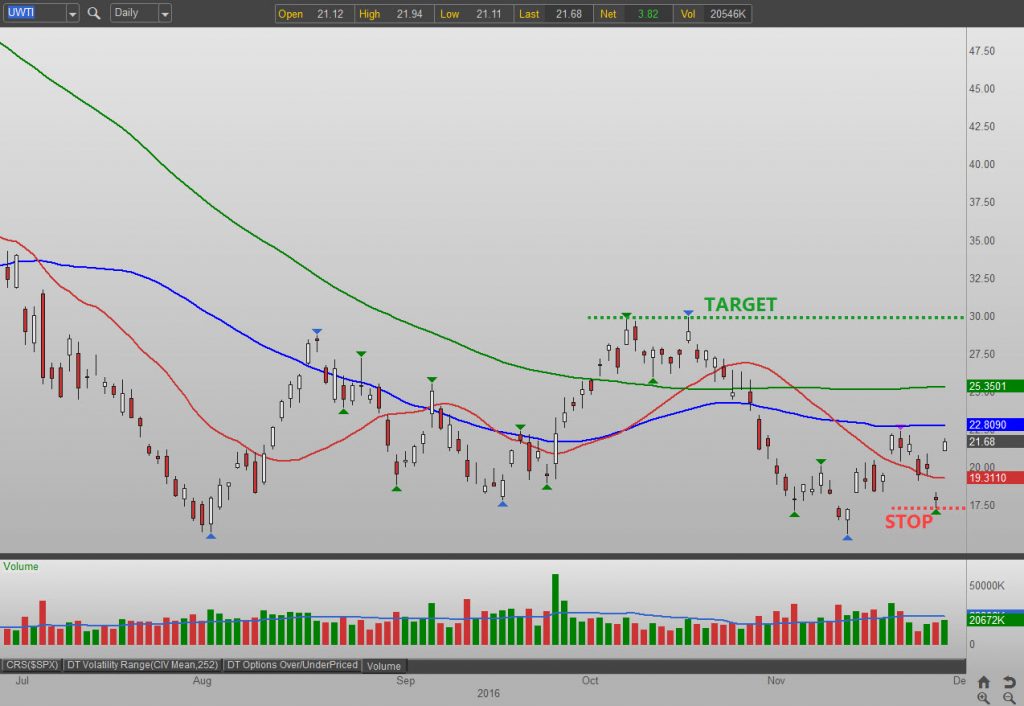The width and height of the screenshot is (1024, 706).
Task: Click the zoom in magnifier icon
Action: [984, 697]
